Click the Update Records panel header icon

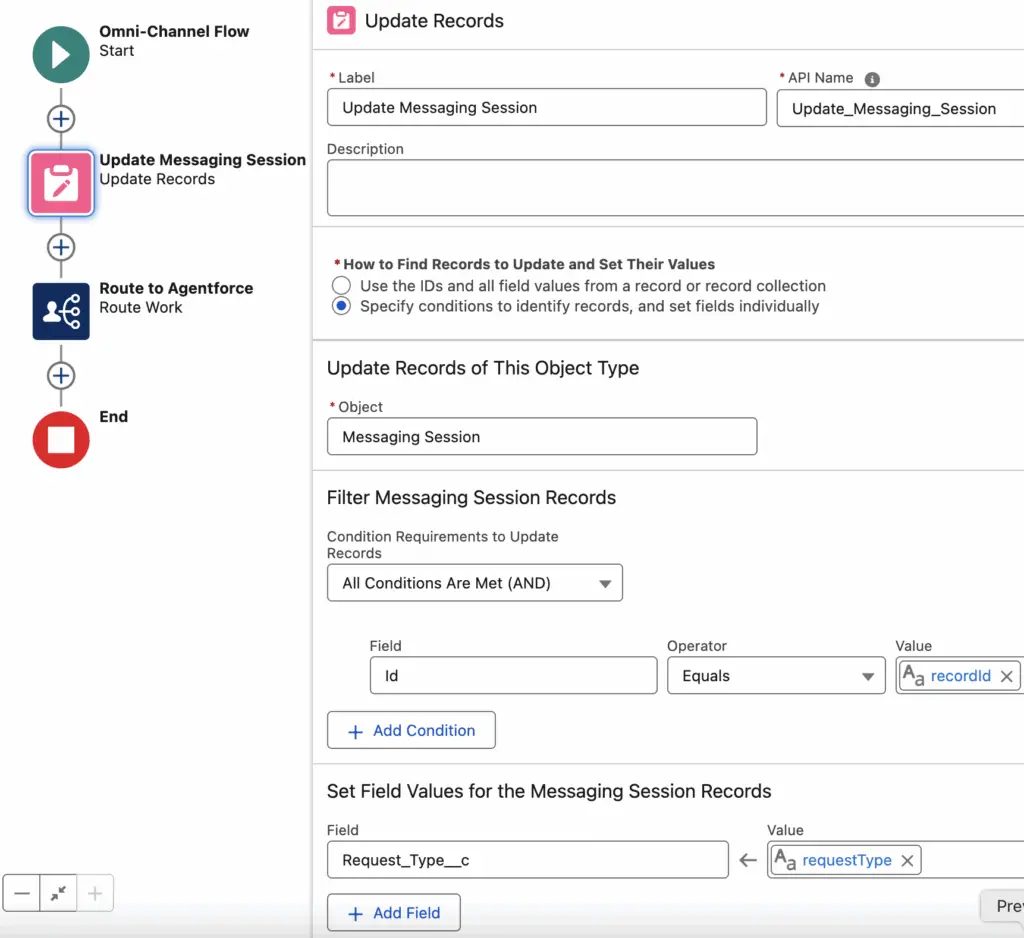point(341,20)
